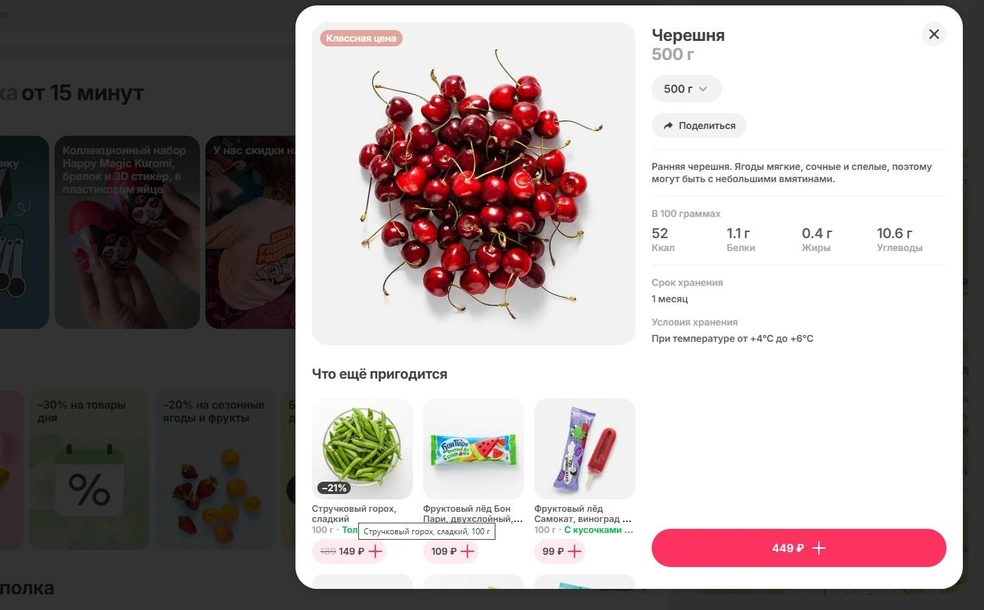Add Фруктовый лёд Бон Пари plus icon
Screen dimensions: 984x610
pos(468,551)
